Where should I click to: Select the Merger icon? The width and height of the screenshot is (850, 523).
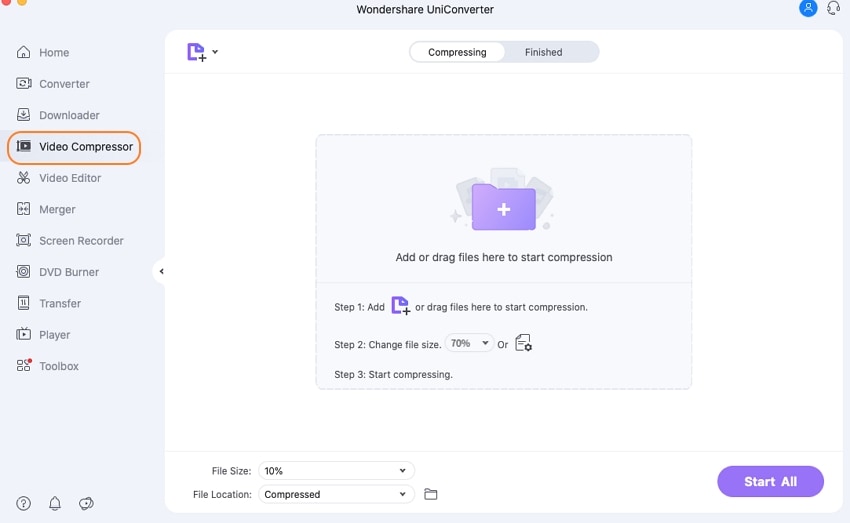coord(23,209)
